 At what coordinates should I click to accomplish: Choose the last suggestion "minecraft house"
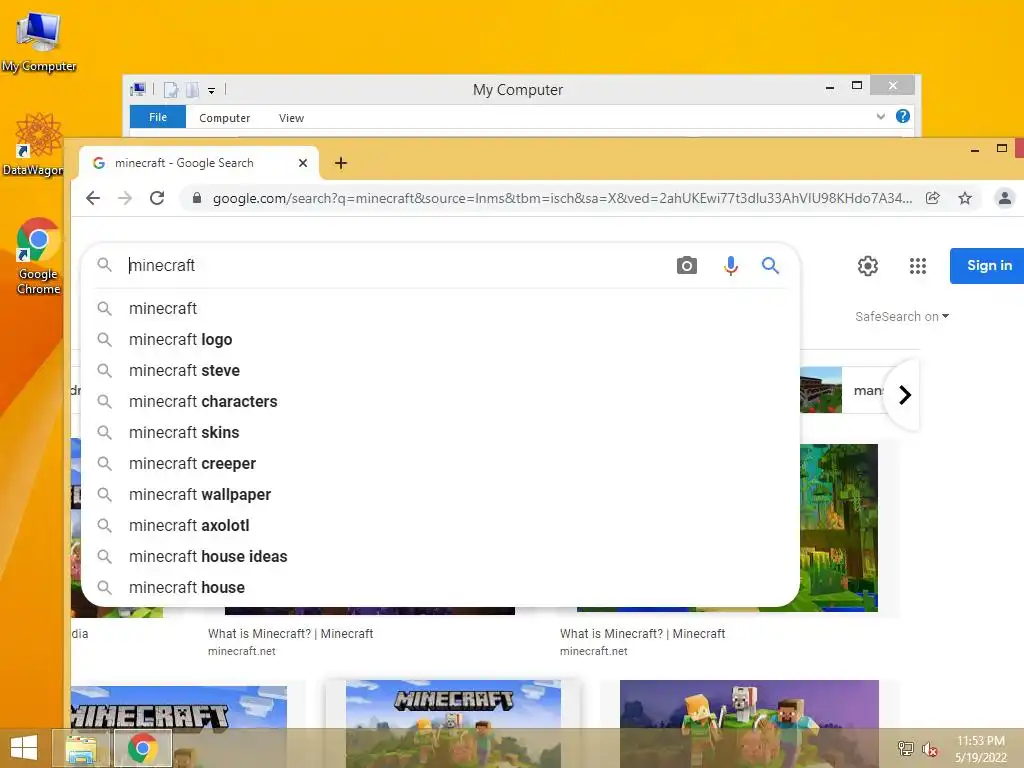(440, 588)
